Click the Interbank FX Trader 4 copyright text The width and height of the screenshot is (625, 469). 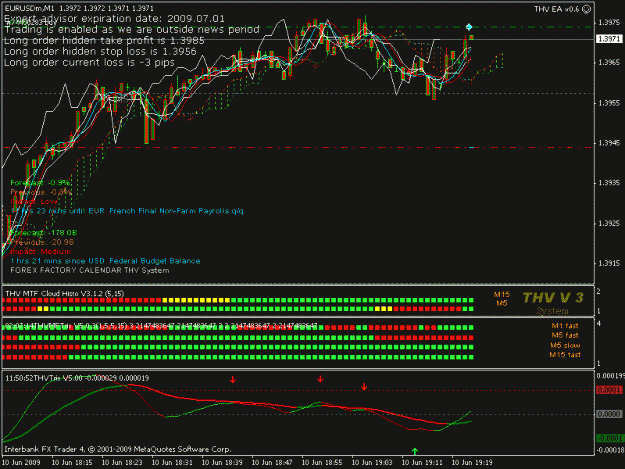coord(118,449)
